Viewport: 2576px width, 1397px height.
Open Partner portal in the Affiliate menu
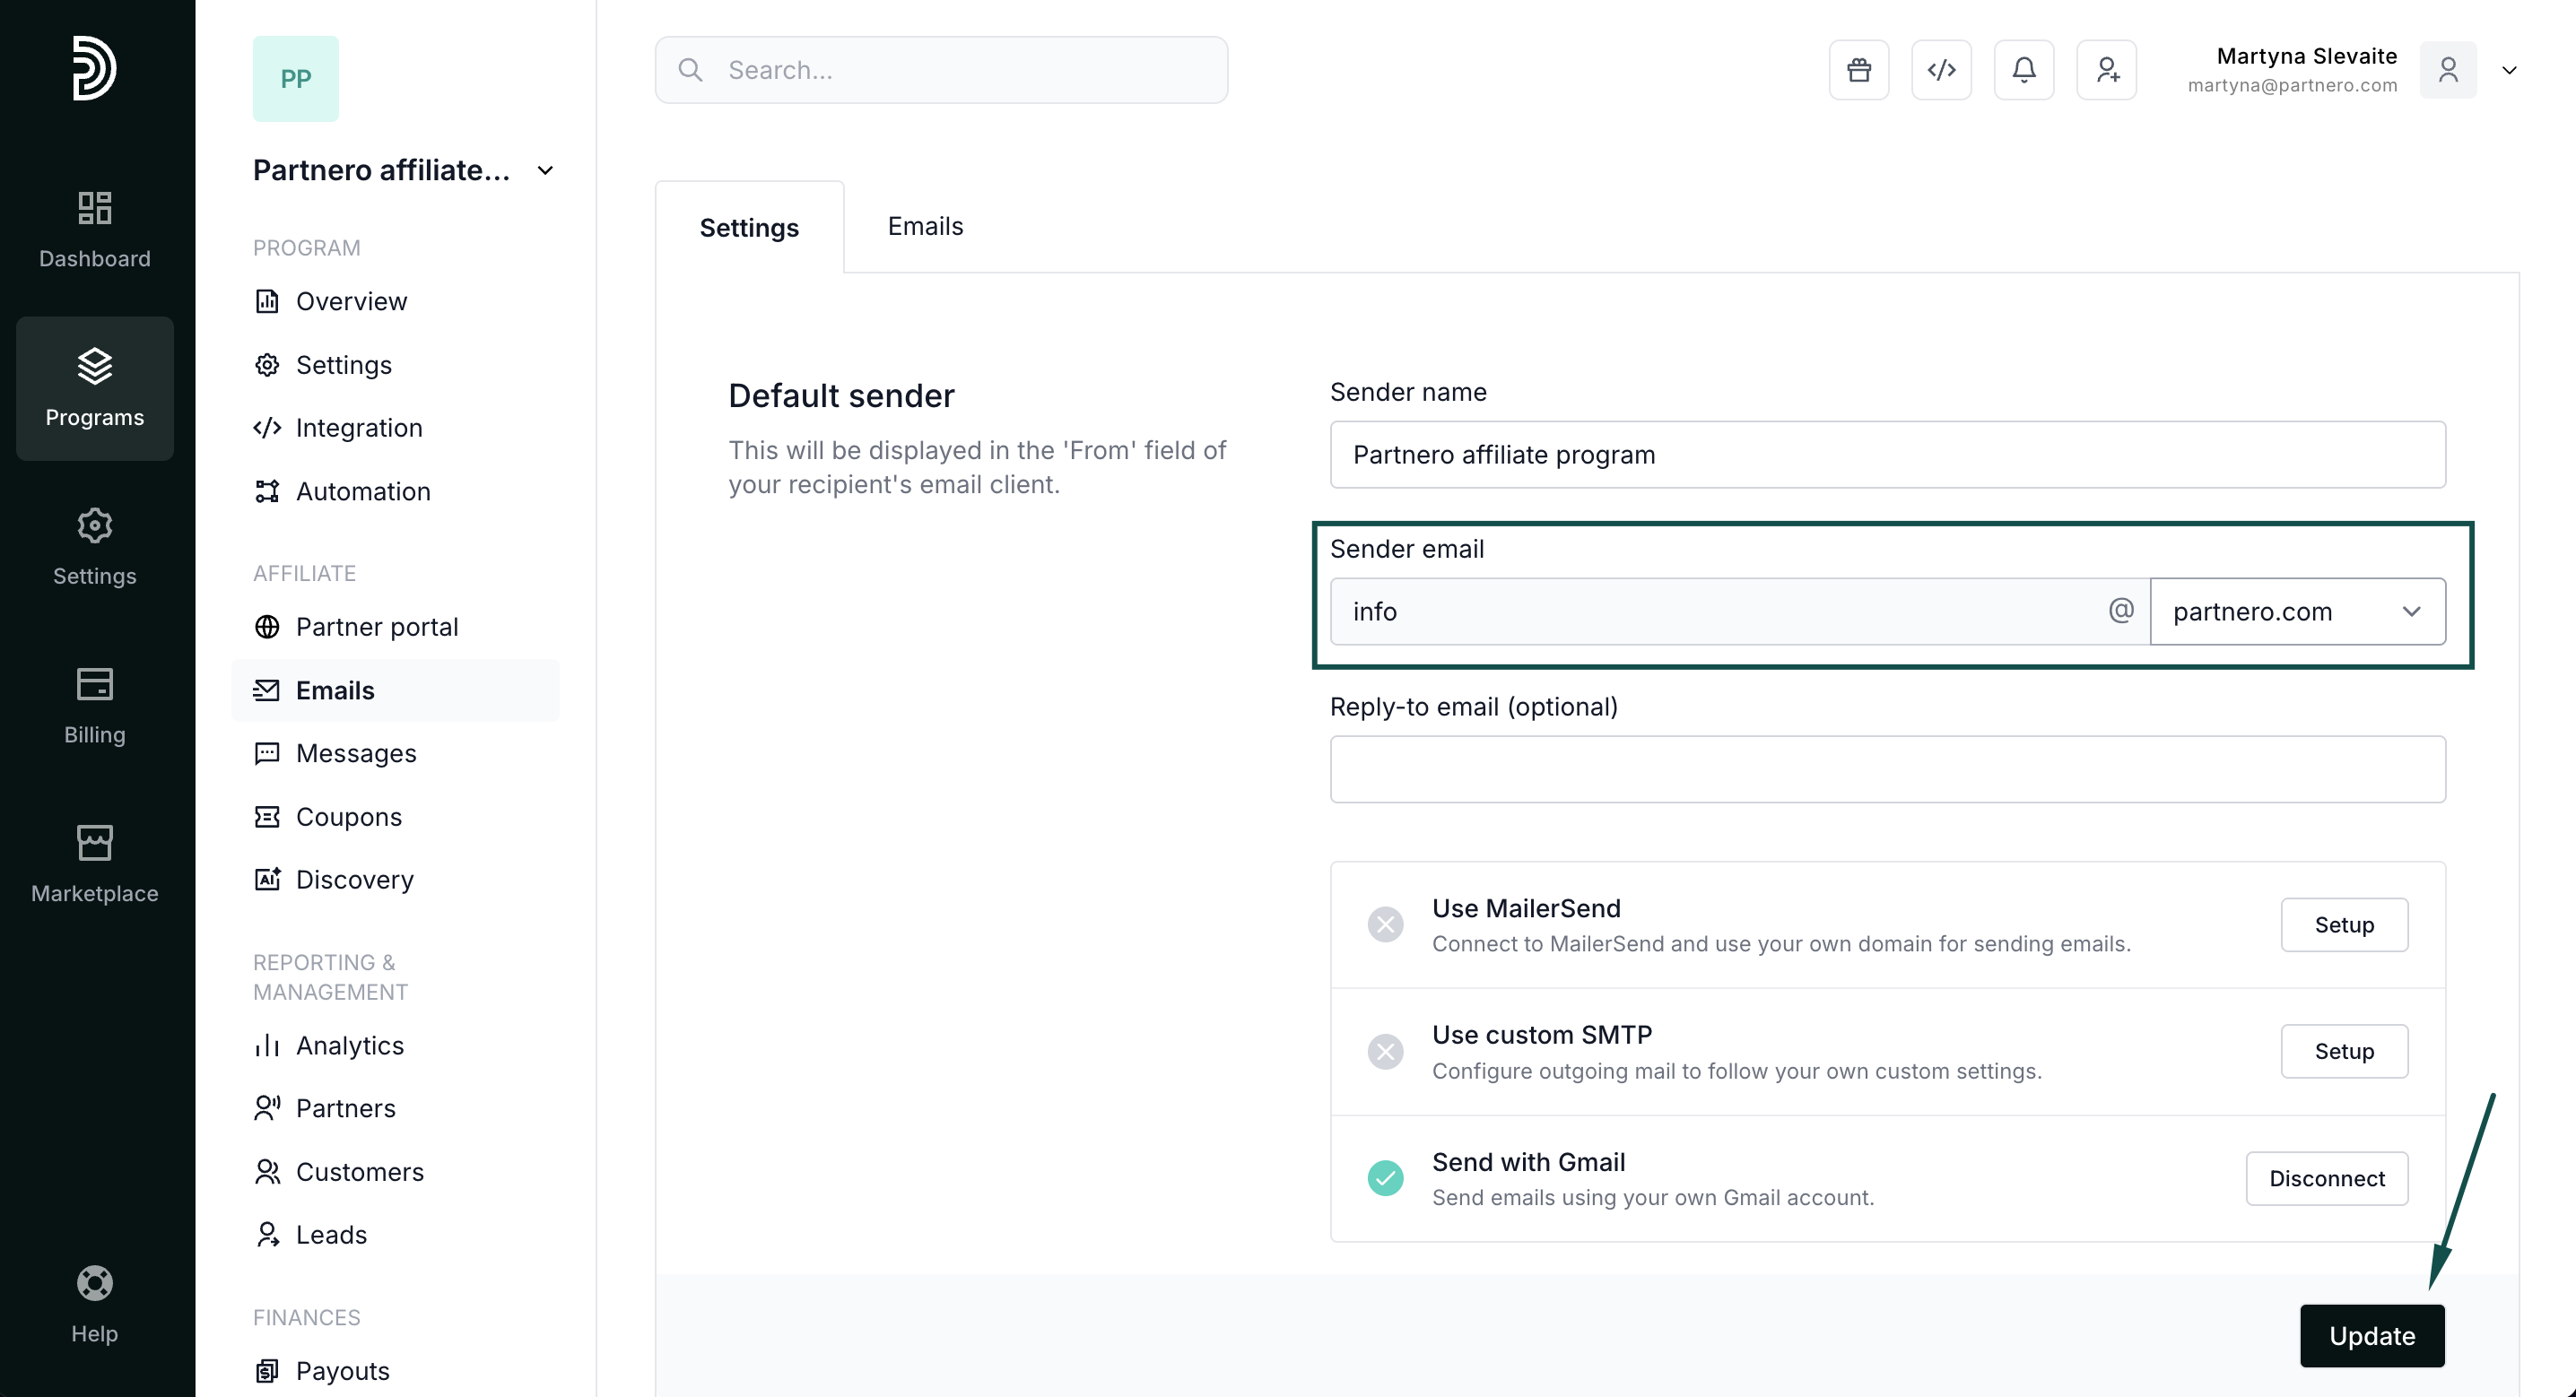[x=376, y=627]
